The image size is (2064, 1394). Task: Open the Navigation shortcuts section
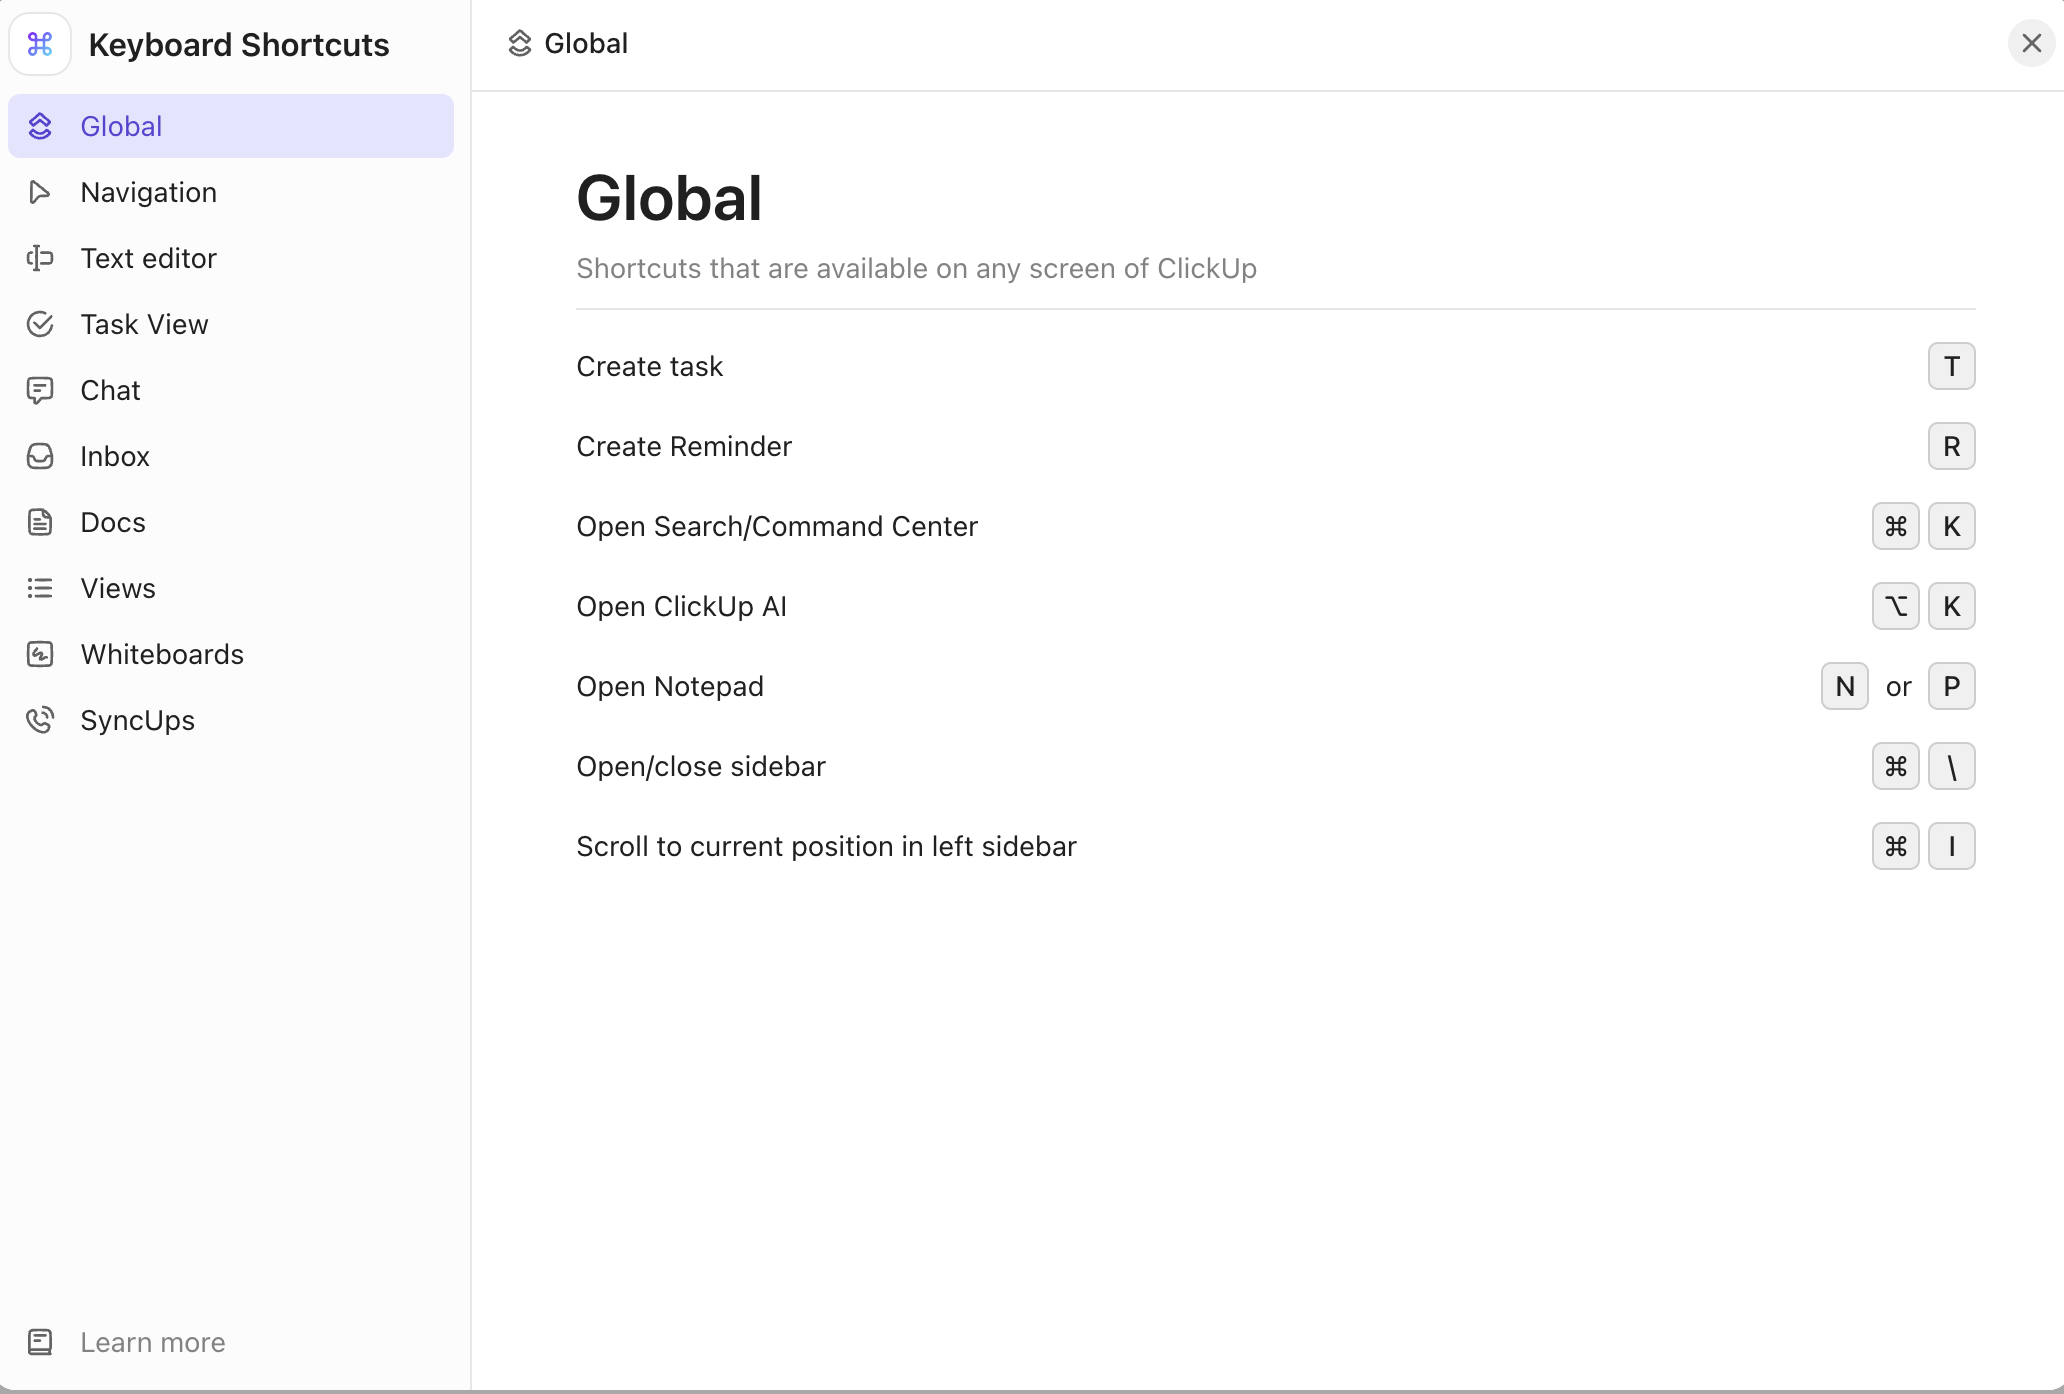point(148,192)
